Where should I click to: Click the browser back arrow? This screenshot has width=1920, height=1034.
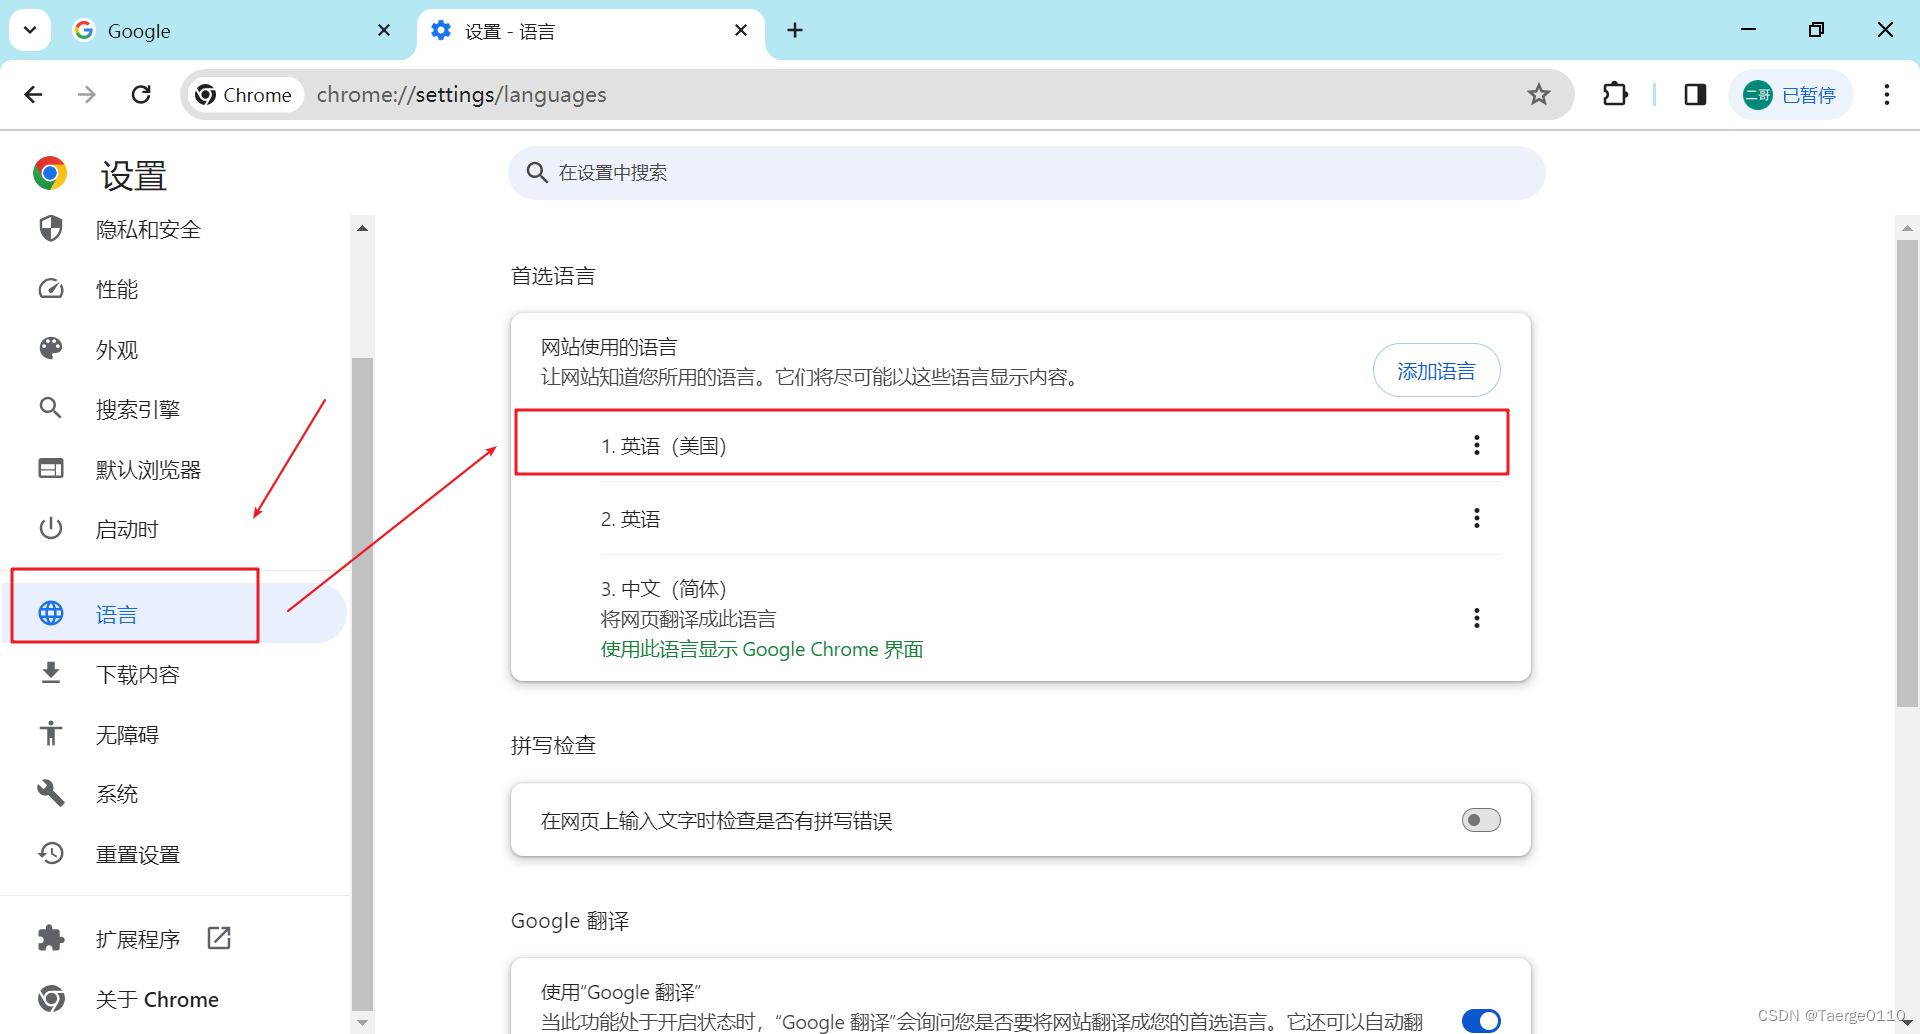[x=33, y=94]
